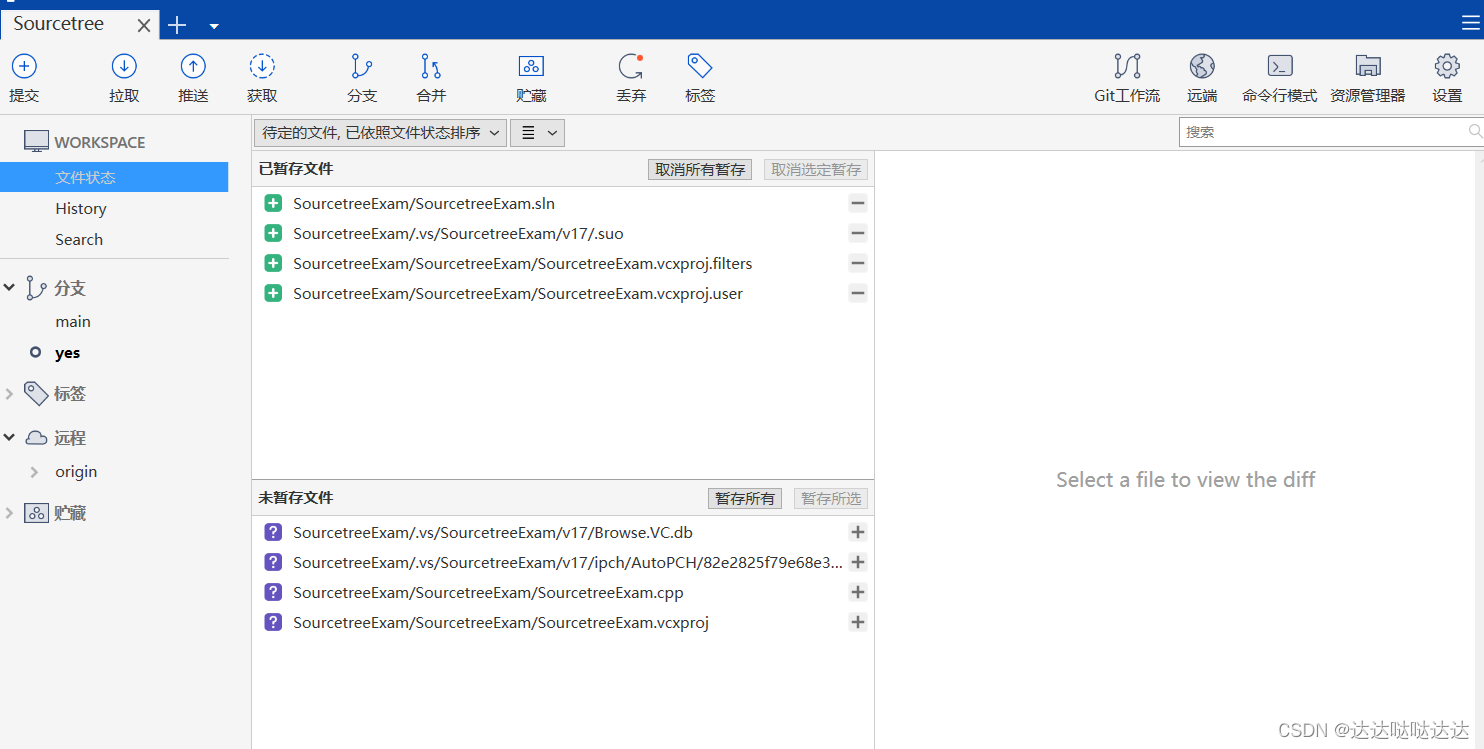Open the list view mode dropdown
This screenshot has width=1484, height=749.
538,132
